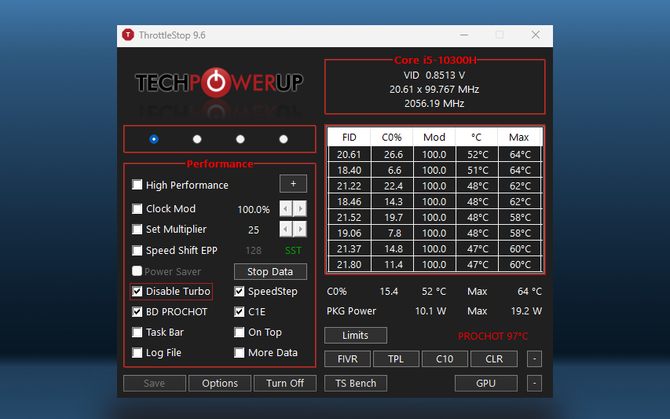Image resolution: width=670 pixels, height=419 pixels.
Task: Decrease Set Multiplier with the left arrow
Action: [x=286, y=229]
